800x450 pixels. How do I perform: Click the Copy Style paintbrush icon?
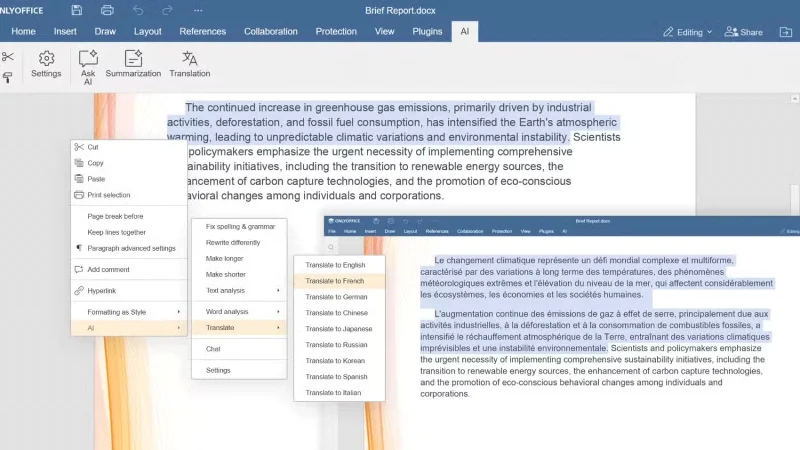pos(8,78)
